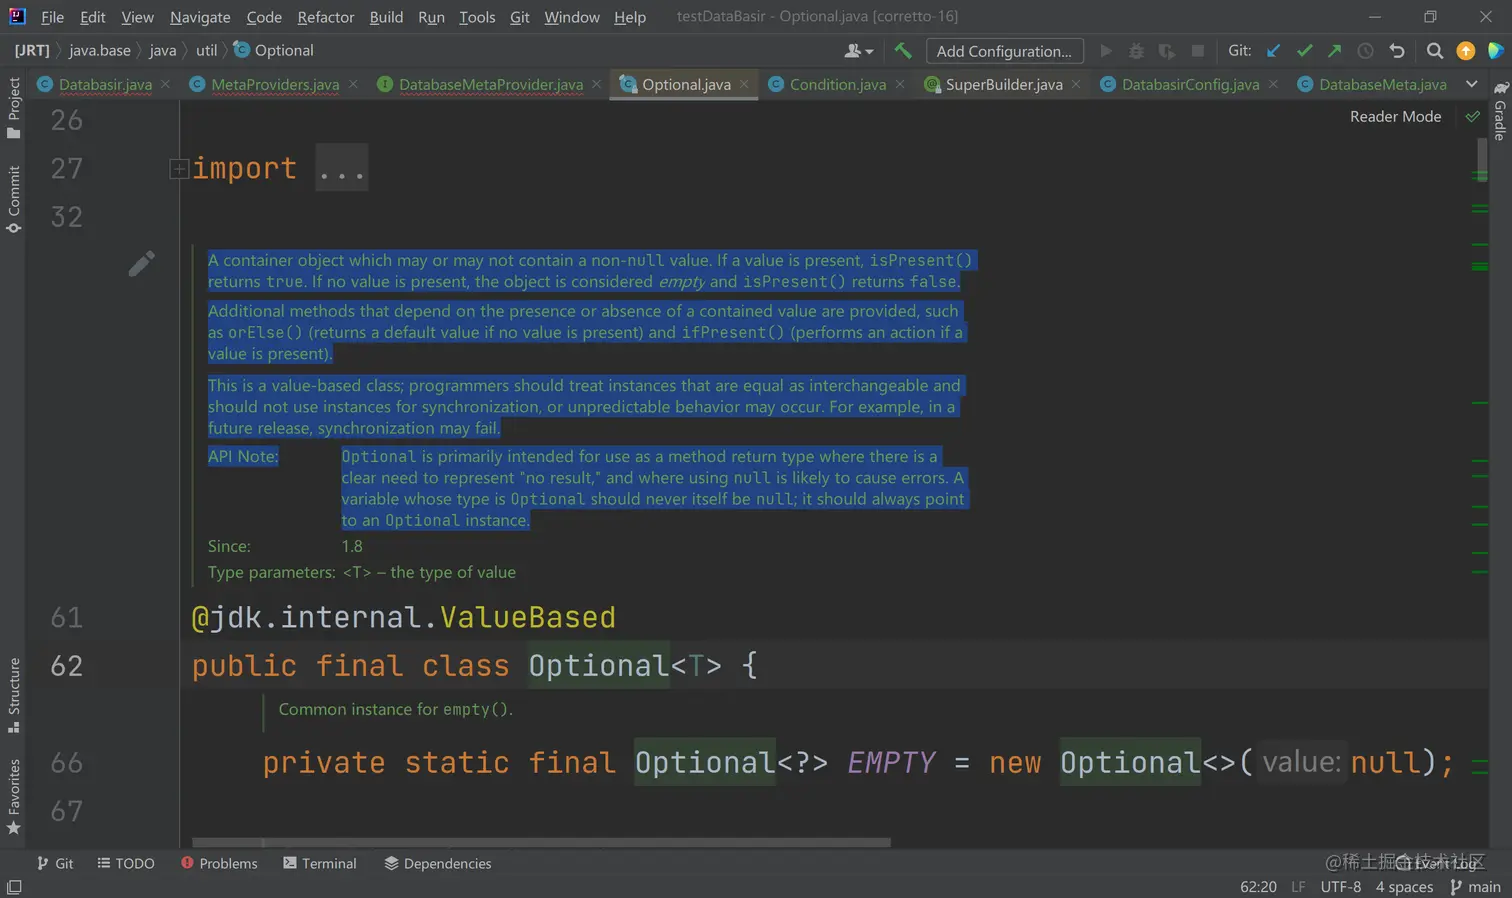Click the rollback undo arrow icon
Screen dimensions: 1512x898
1397,51
